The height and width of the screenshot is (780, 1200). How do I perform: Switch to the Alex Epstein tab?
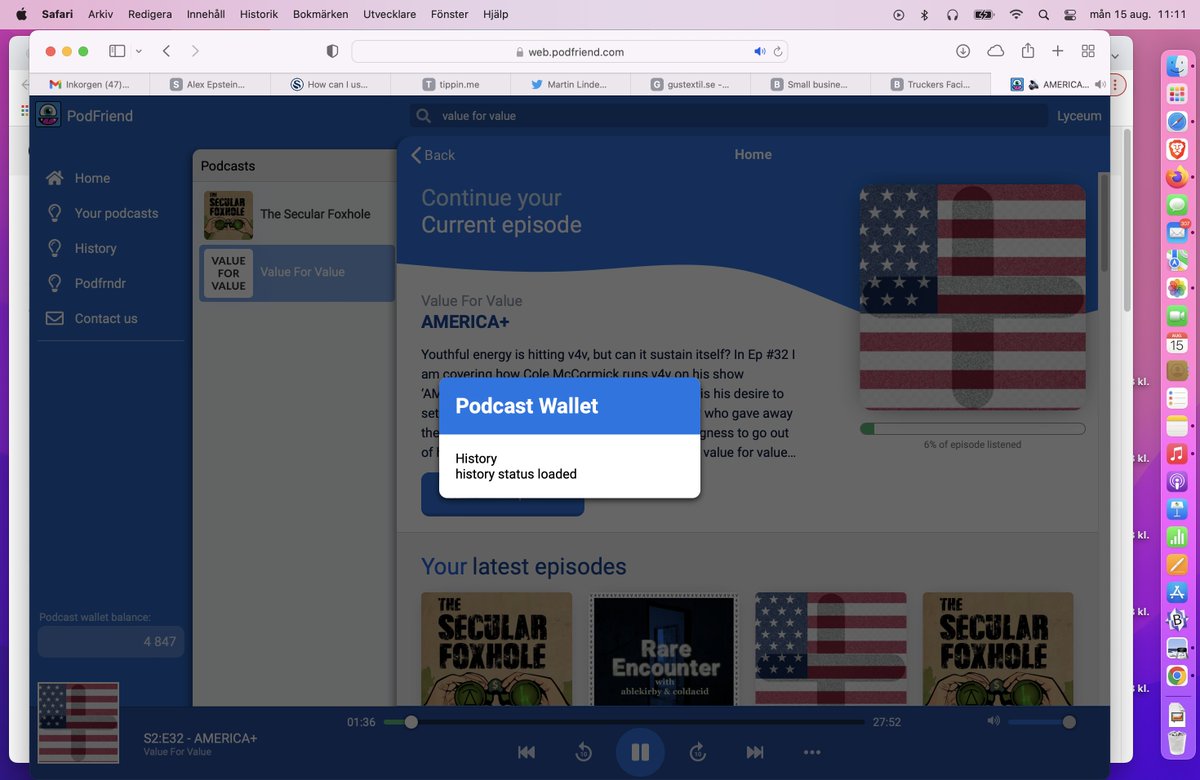tap(210, 84)
